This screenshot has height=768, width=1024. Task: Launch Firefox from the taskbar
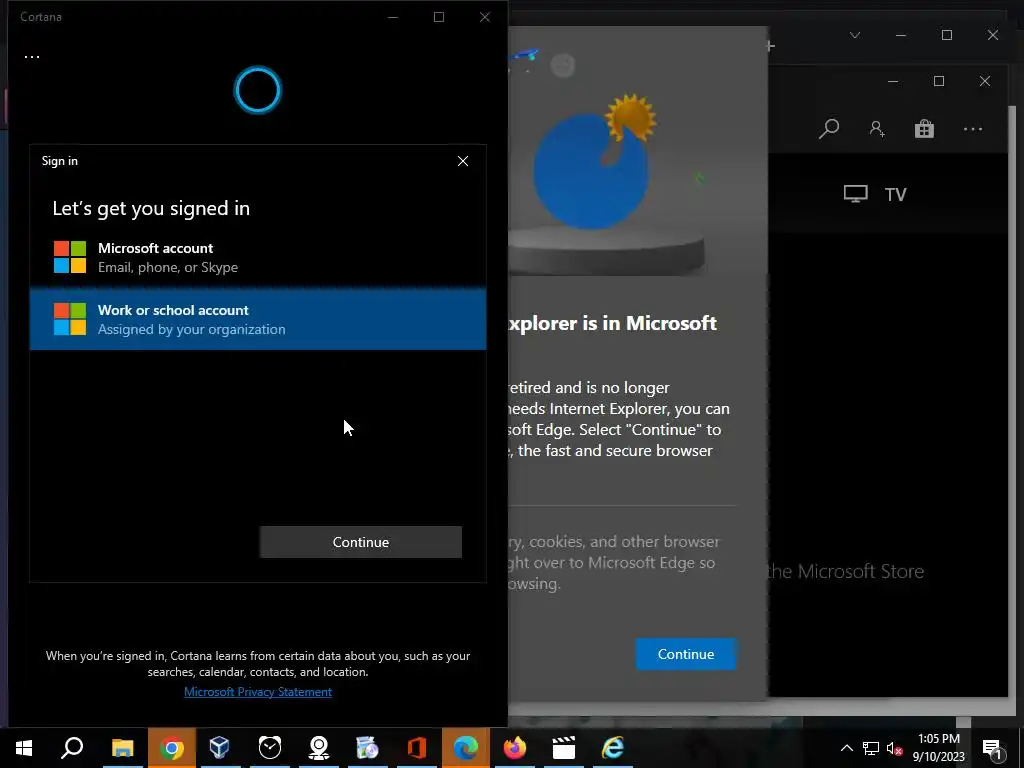[515, 748]
